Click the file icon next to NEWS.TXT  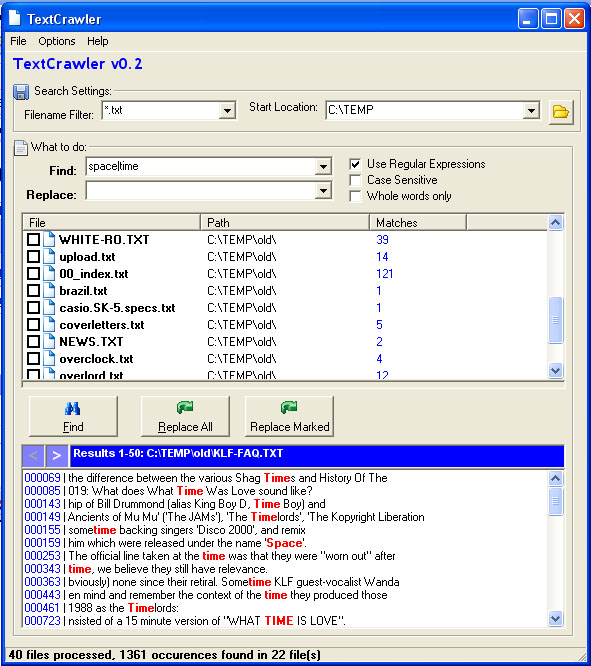[x=49, y=341]
